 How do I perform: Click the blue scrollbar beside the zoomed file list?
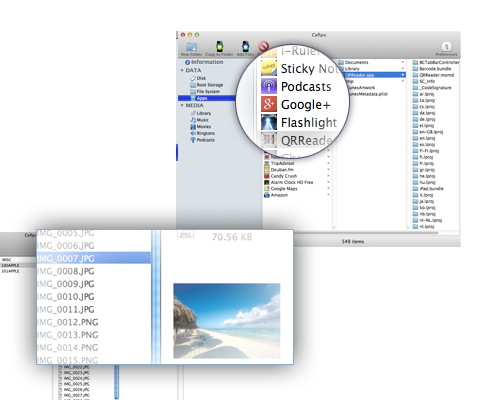pyautogui.click(x=156, y=297)
